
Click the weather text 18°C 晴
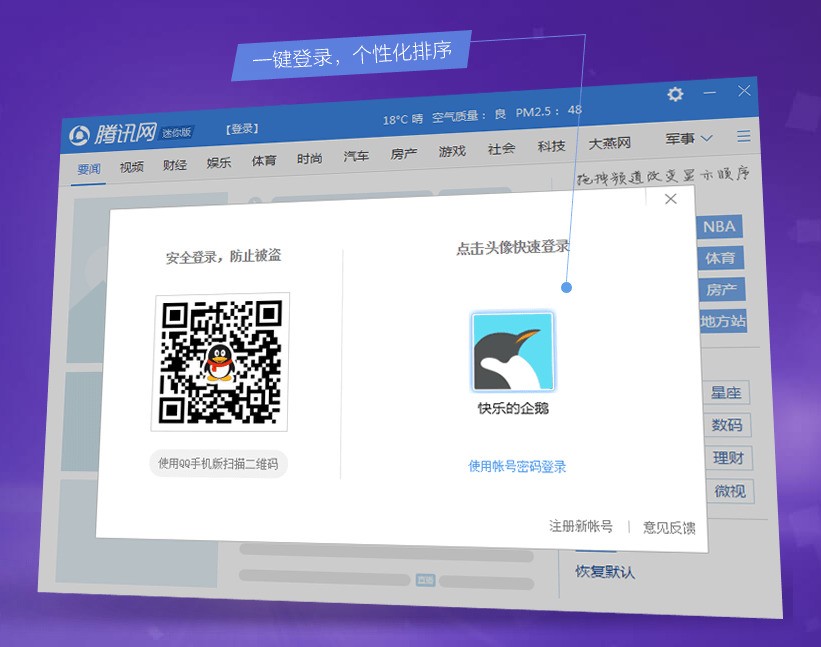pos(403,119)
